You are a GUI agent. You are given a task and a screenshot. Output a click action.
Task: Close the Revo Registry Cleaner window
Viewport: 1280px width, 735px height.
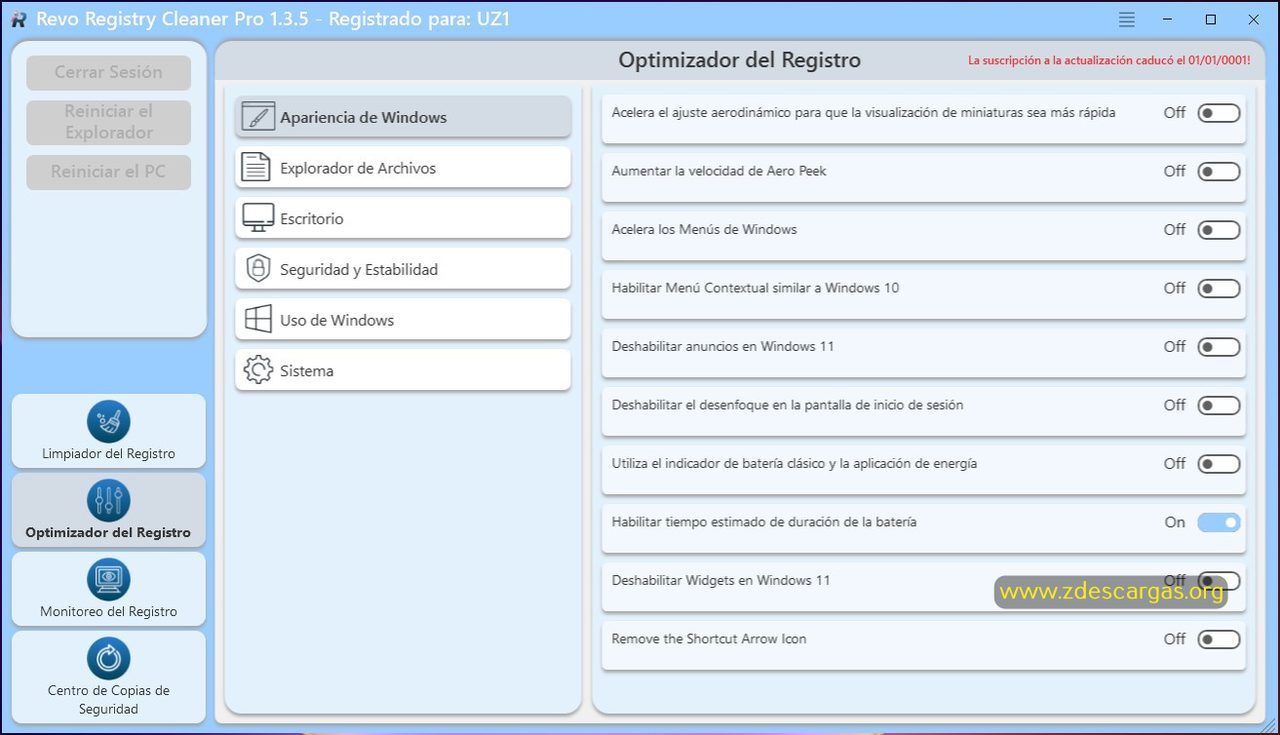[x=1253, y=19]
